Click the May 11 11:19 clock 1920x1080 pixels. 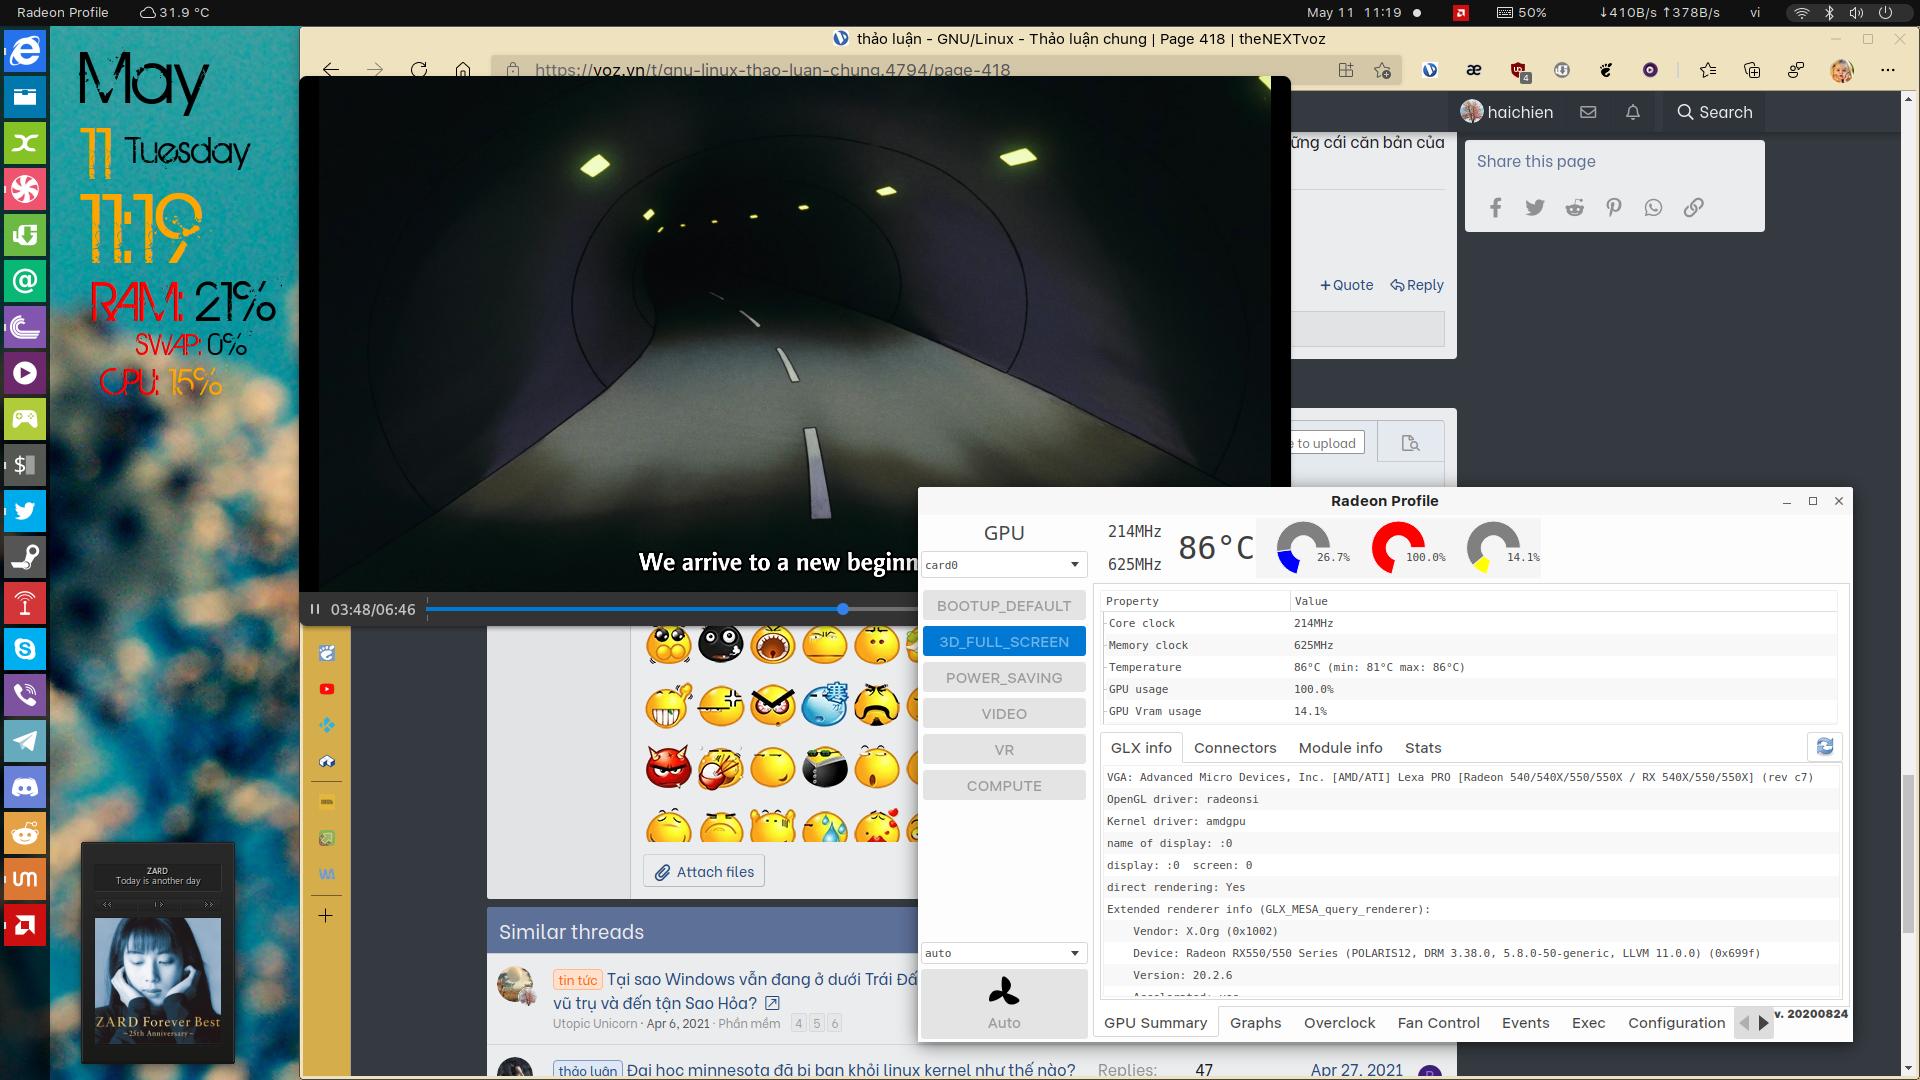click(1354, 13)
